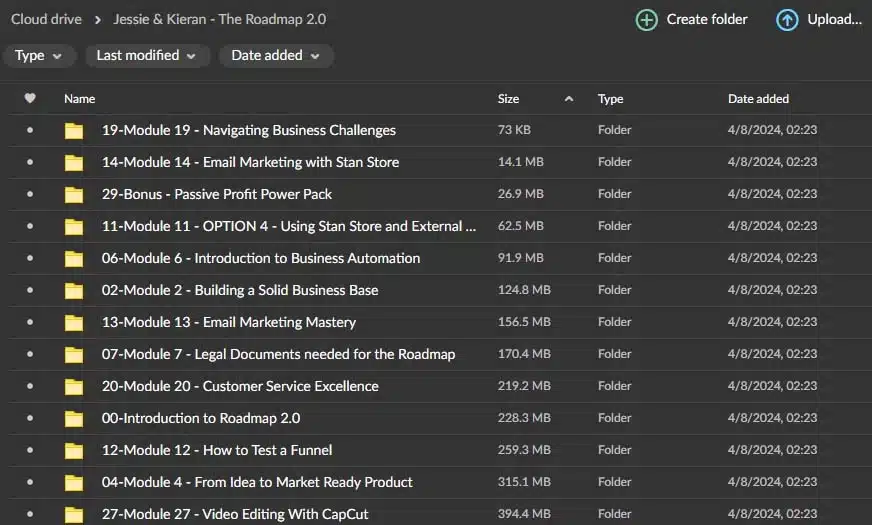Click folder icon for 04-Module 4 Market Ready Product
The width and height of the screenshot is (872, 525).
click(x=73, y=483)
